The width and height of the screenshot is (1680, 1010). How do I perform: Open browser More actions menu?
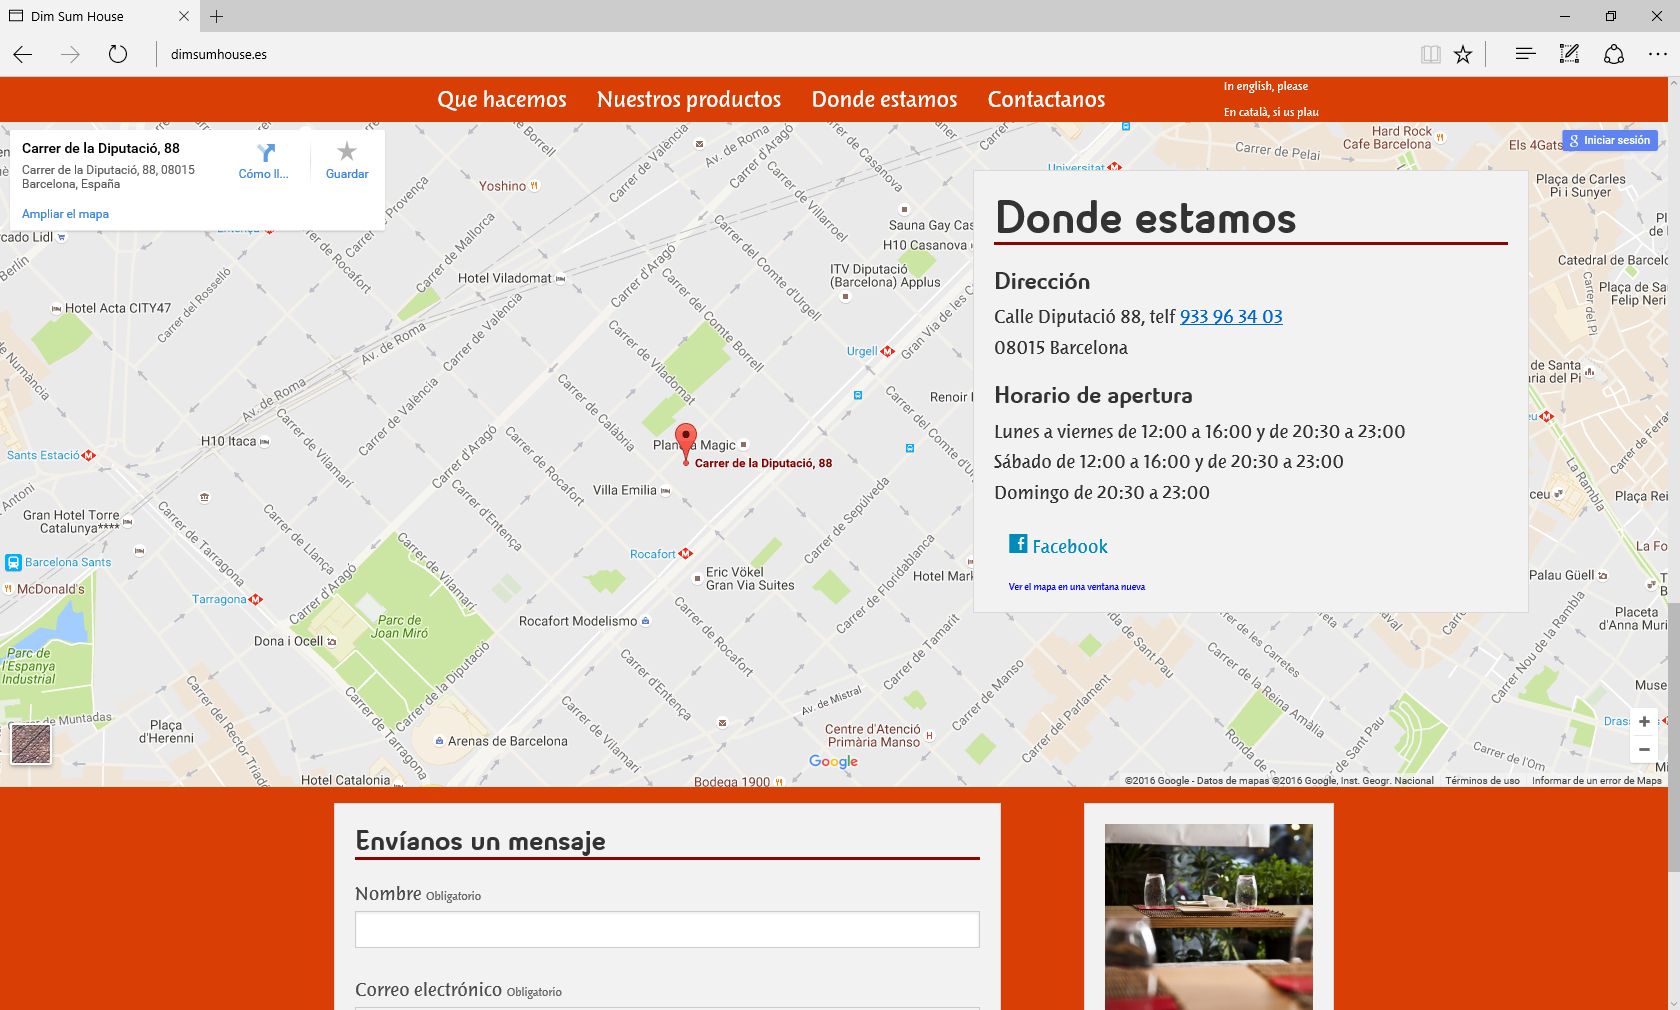(x=1658, y=54)
